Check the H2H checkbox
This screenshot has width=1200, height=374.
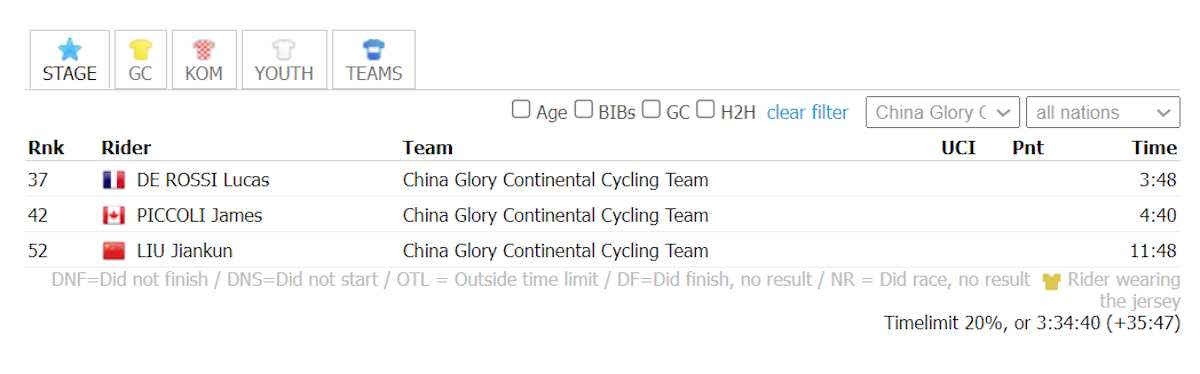705,110
